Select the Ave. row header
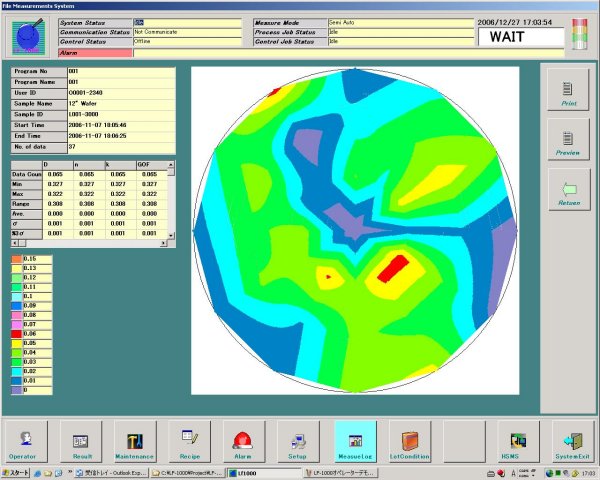600x480 pixels. click(x=26, y=214)
